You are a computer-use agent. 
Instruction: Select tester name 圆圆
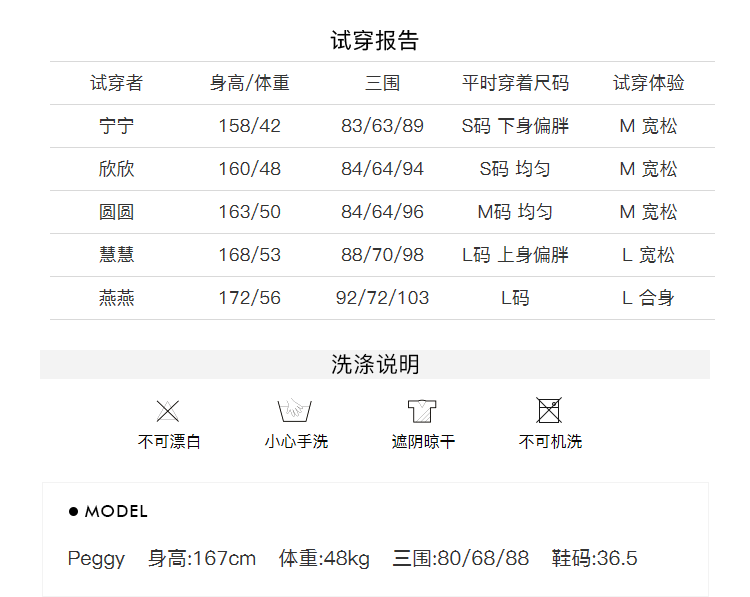coord(116,212)
